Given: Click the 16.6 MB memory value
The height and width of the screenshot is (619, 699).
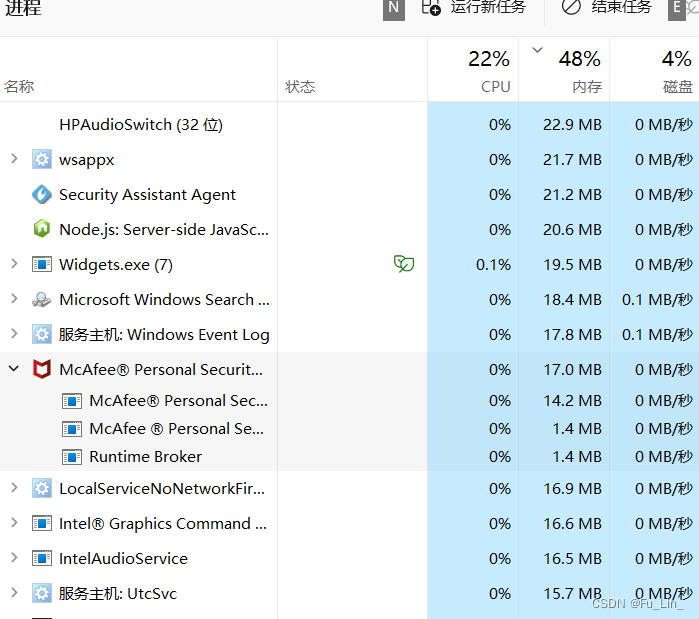Looking at the screenshot, I should 572,524.
